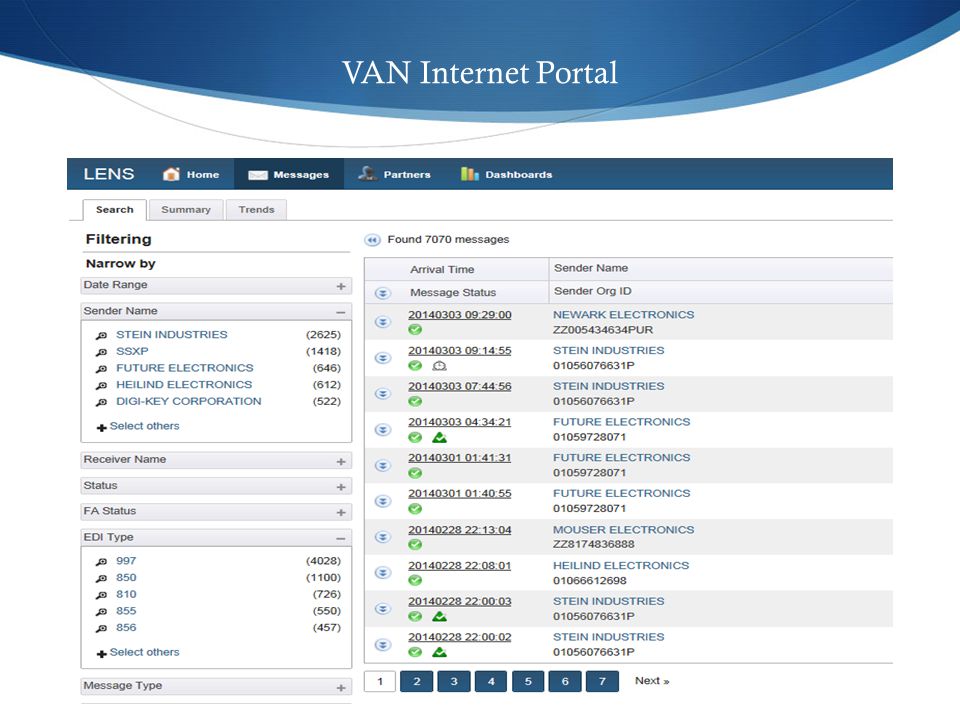Viewport: 960px width, 720px height.
Task: Expand the Receiver Name filter
Action: tap(341, 461)
